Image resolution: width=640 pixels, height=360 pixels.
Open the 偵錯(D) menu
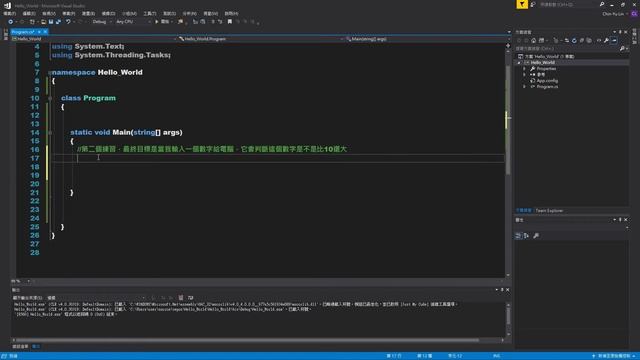point(108,13)
